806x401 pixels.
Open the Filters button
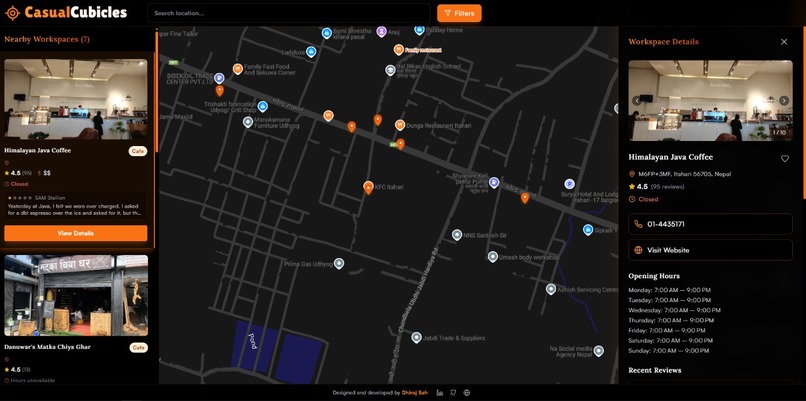click(x=459, y=13)
